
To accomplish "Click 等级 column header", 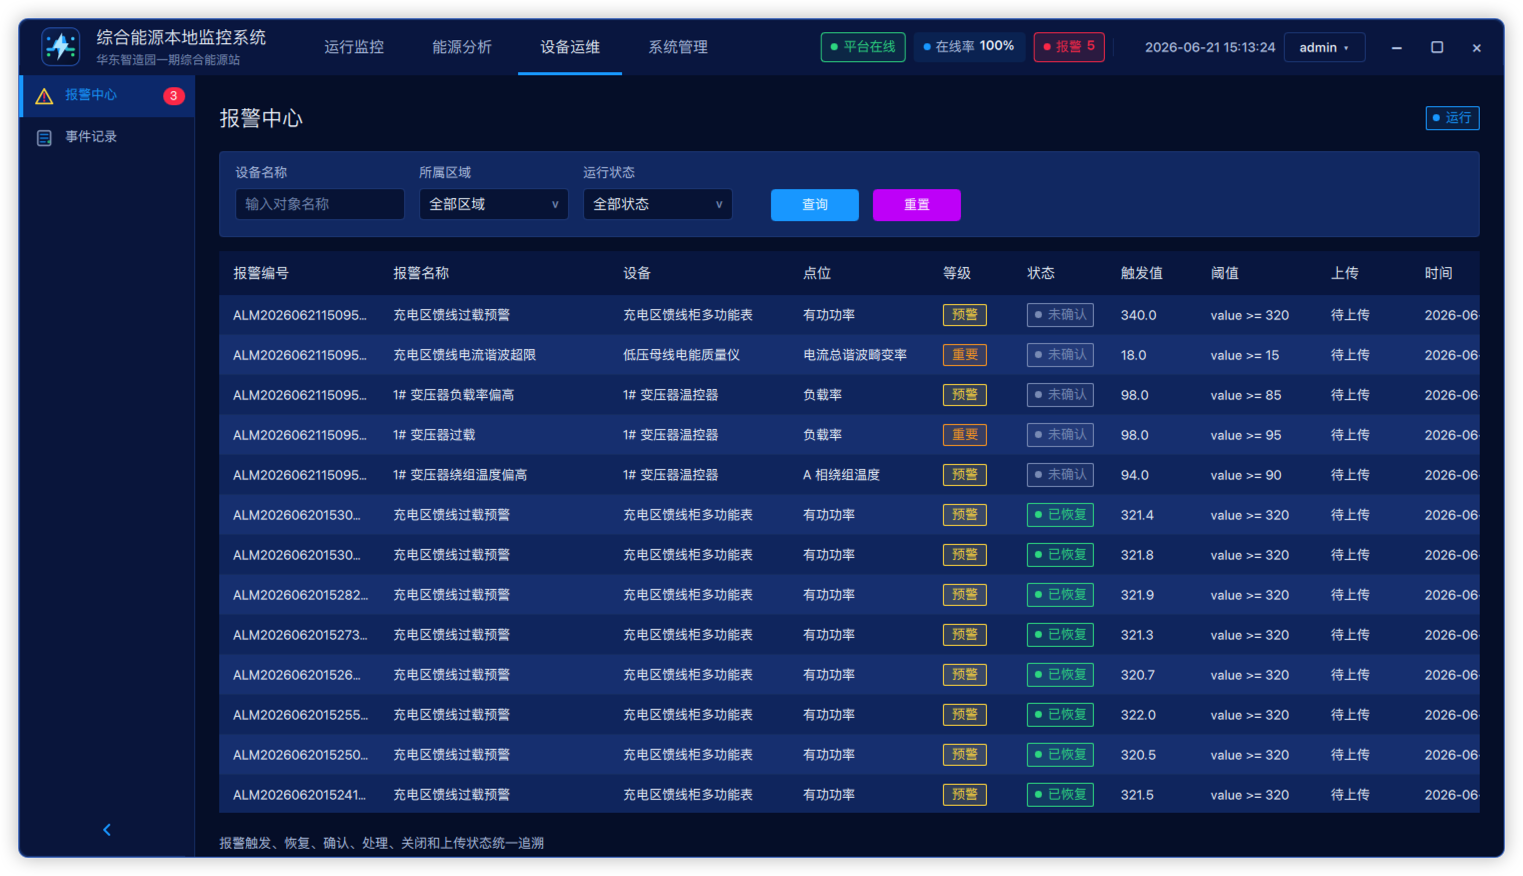I will [x=957, y=273].
